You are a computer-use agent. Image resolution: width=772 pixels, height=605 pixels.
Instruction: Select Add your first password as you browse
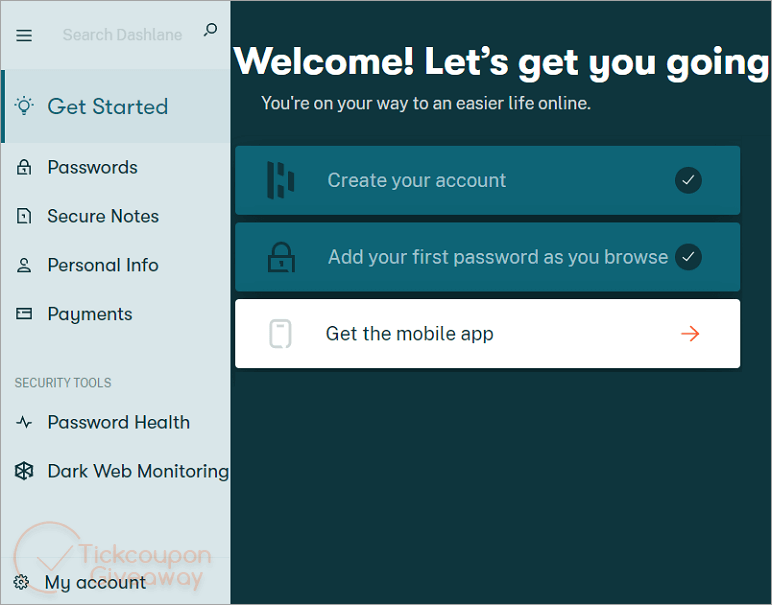(x=487, y=257)
